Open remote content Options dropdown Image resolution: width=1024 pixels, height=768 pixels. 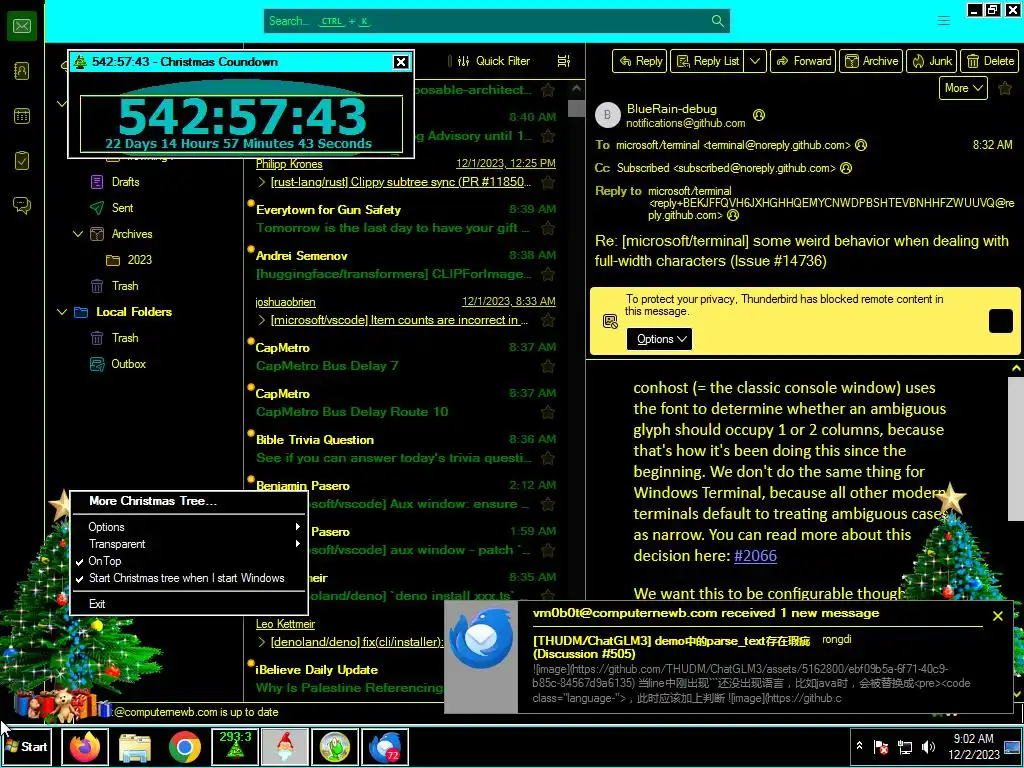[x=659, y=339]
